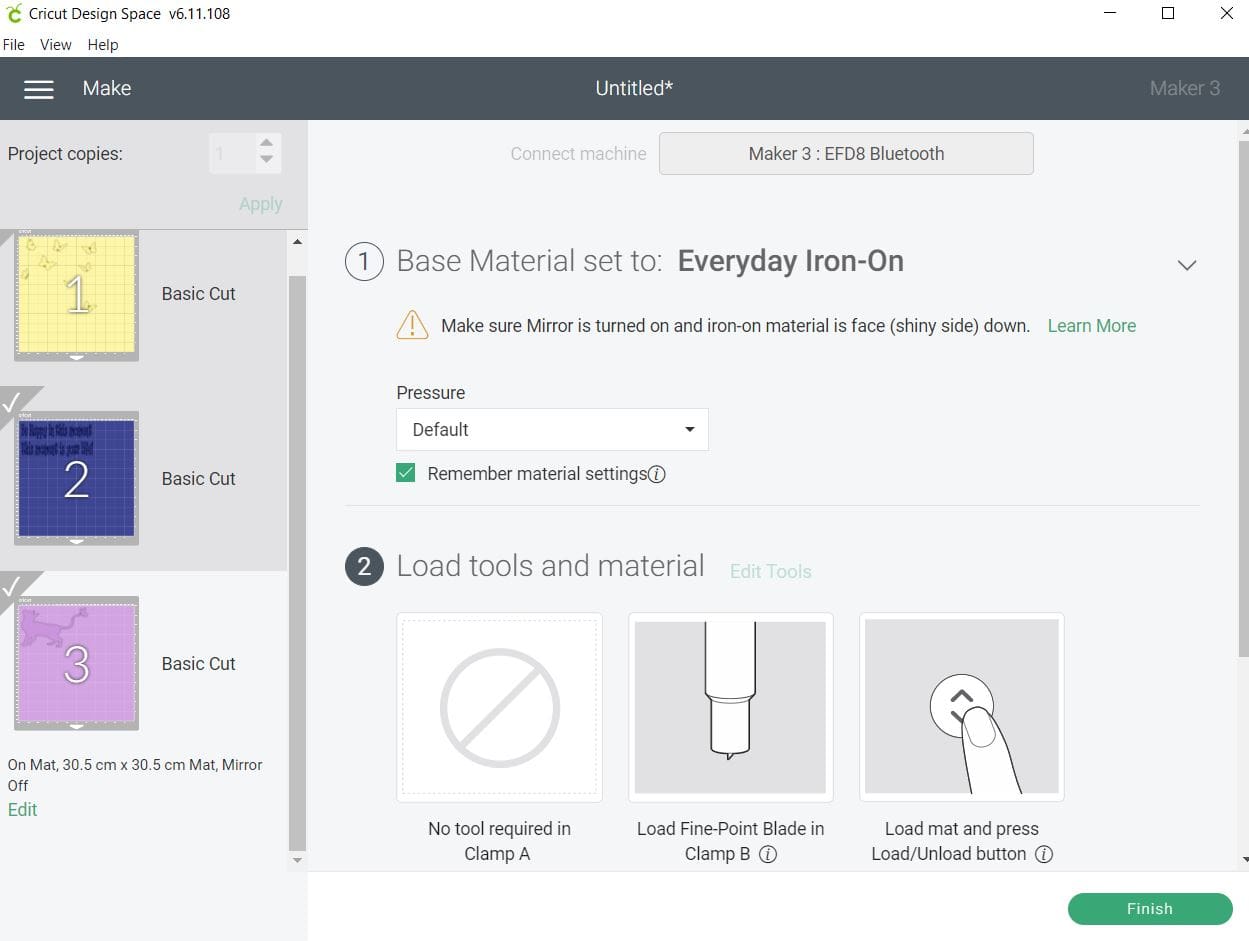Screen dimensions: 1249x941
Task: Click the Untitled* project title
Action: (634, 88)
